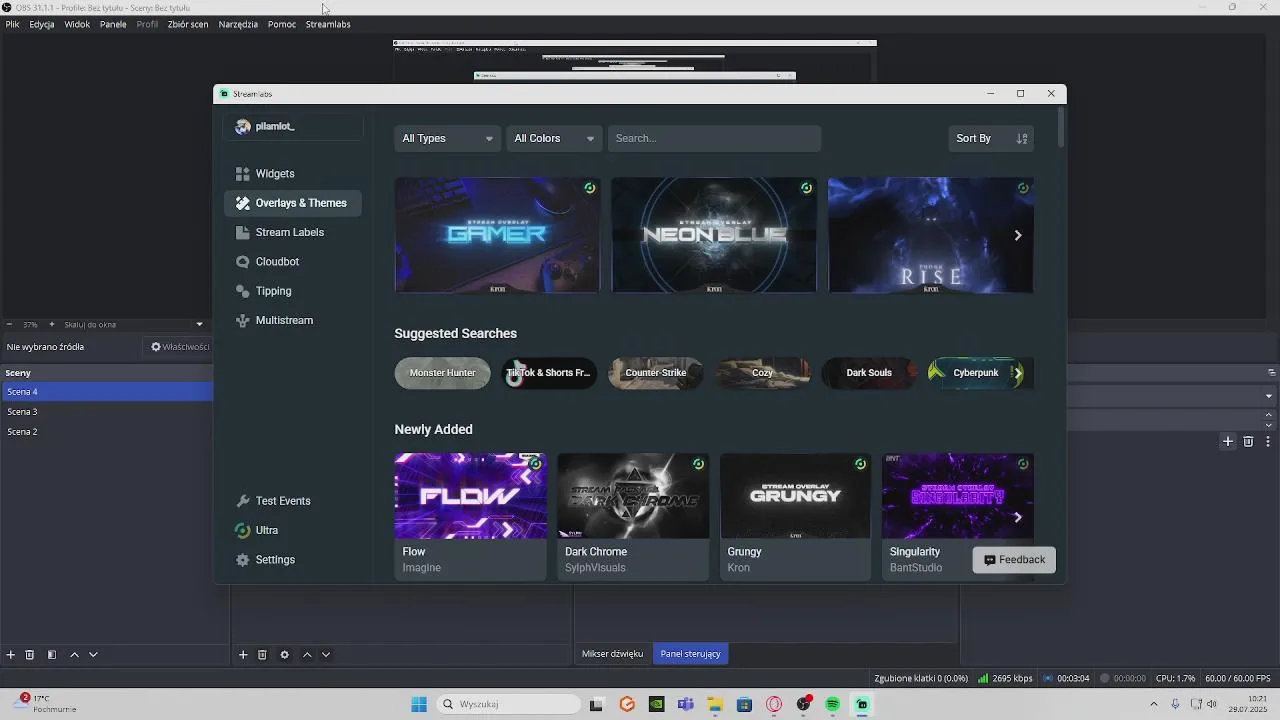The image size is (1280, 720).
Task: Open the Zbiór scen menu
Action: (x=188, y=24)
